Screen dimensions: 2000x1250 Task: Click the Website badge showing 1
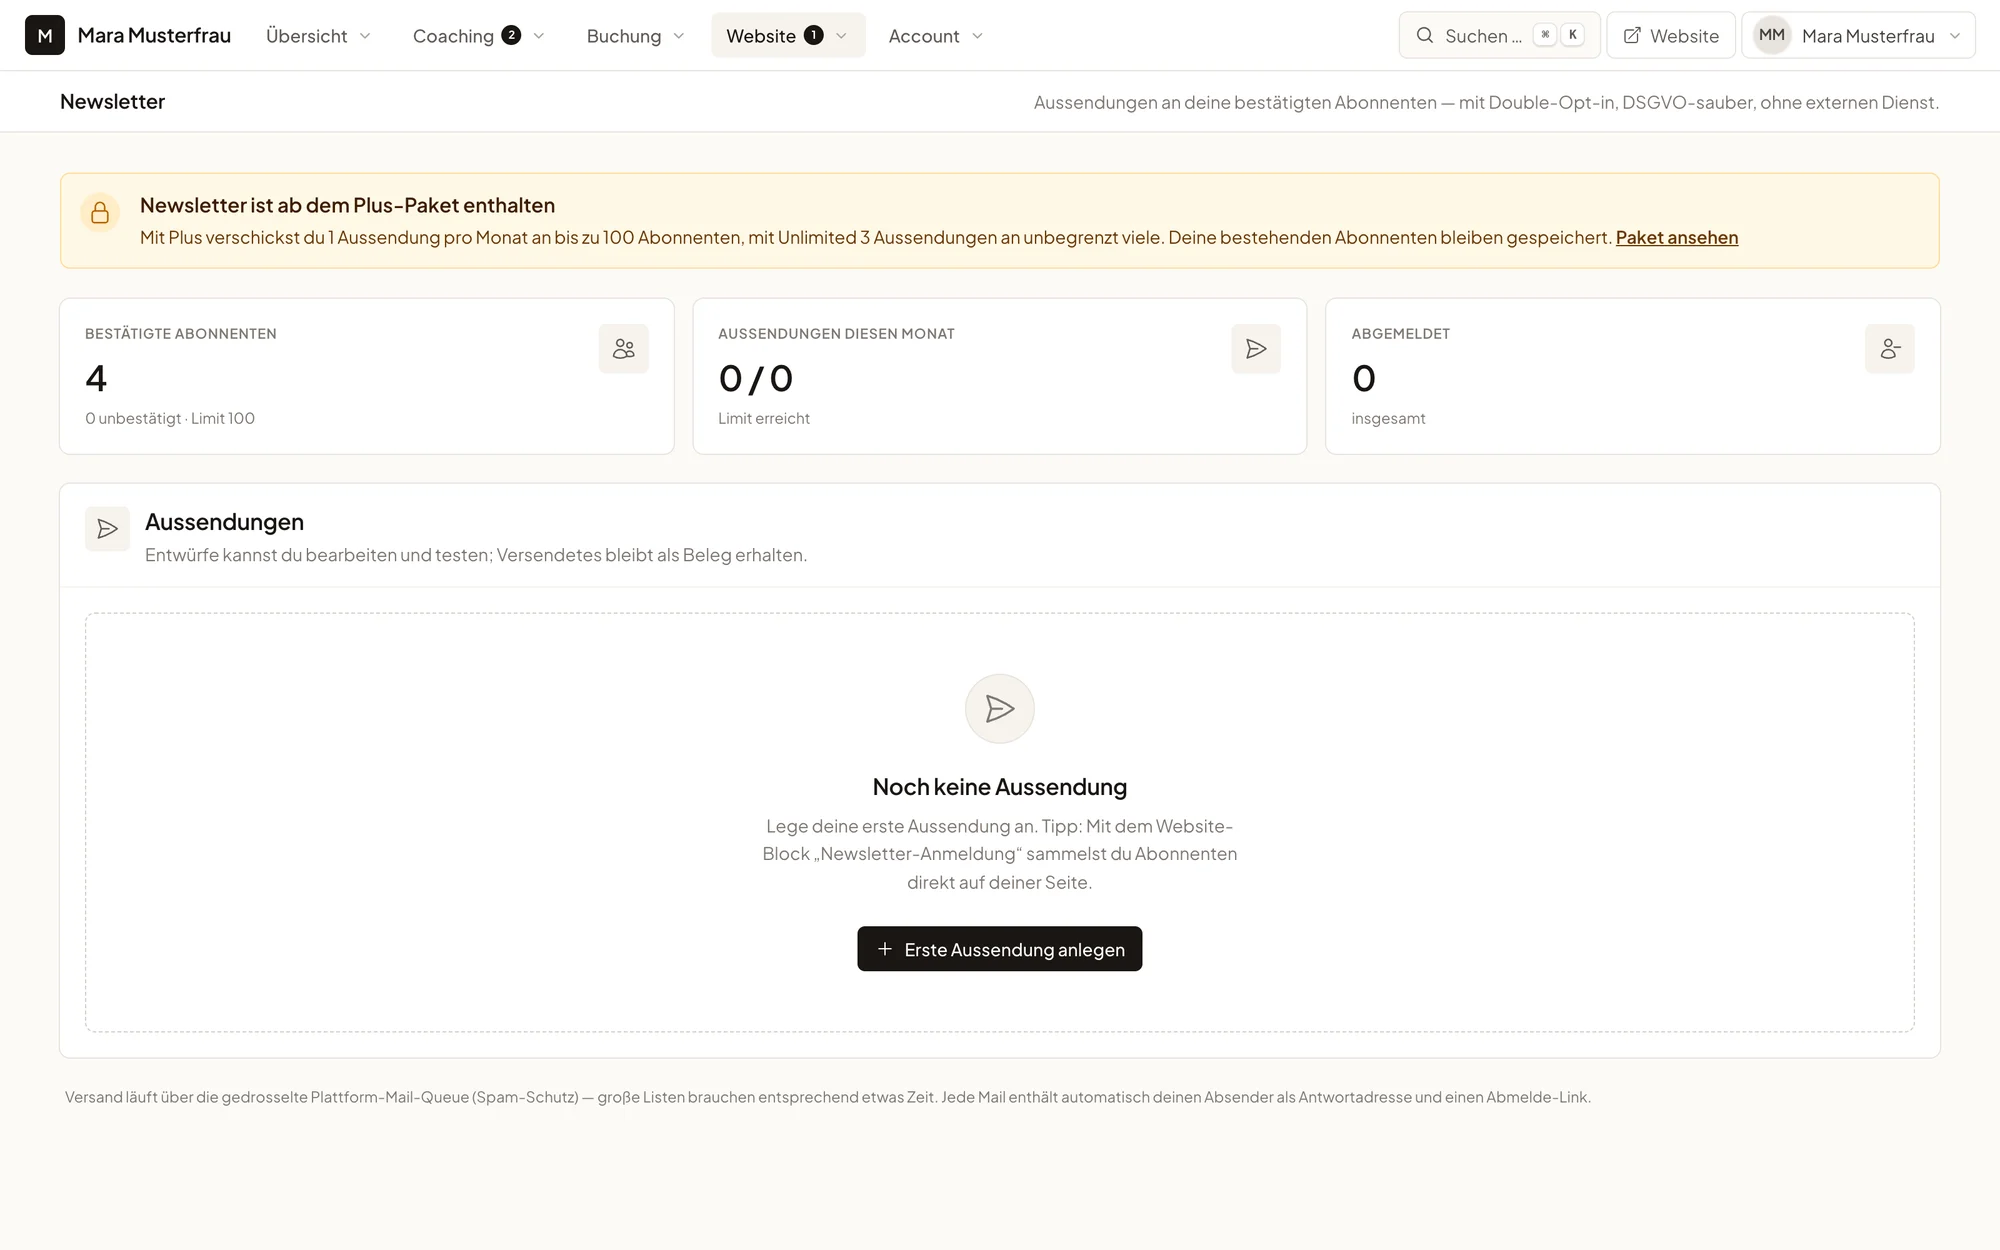(814, 35)
